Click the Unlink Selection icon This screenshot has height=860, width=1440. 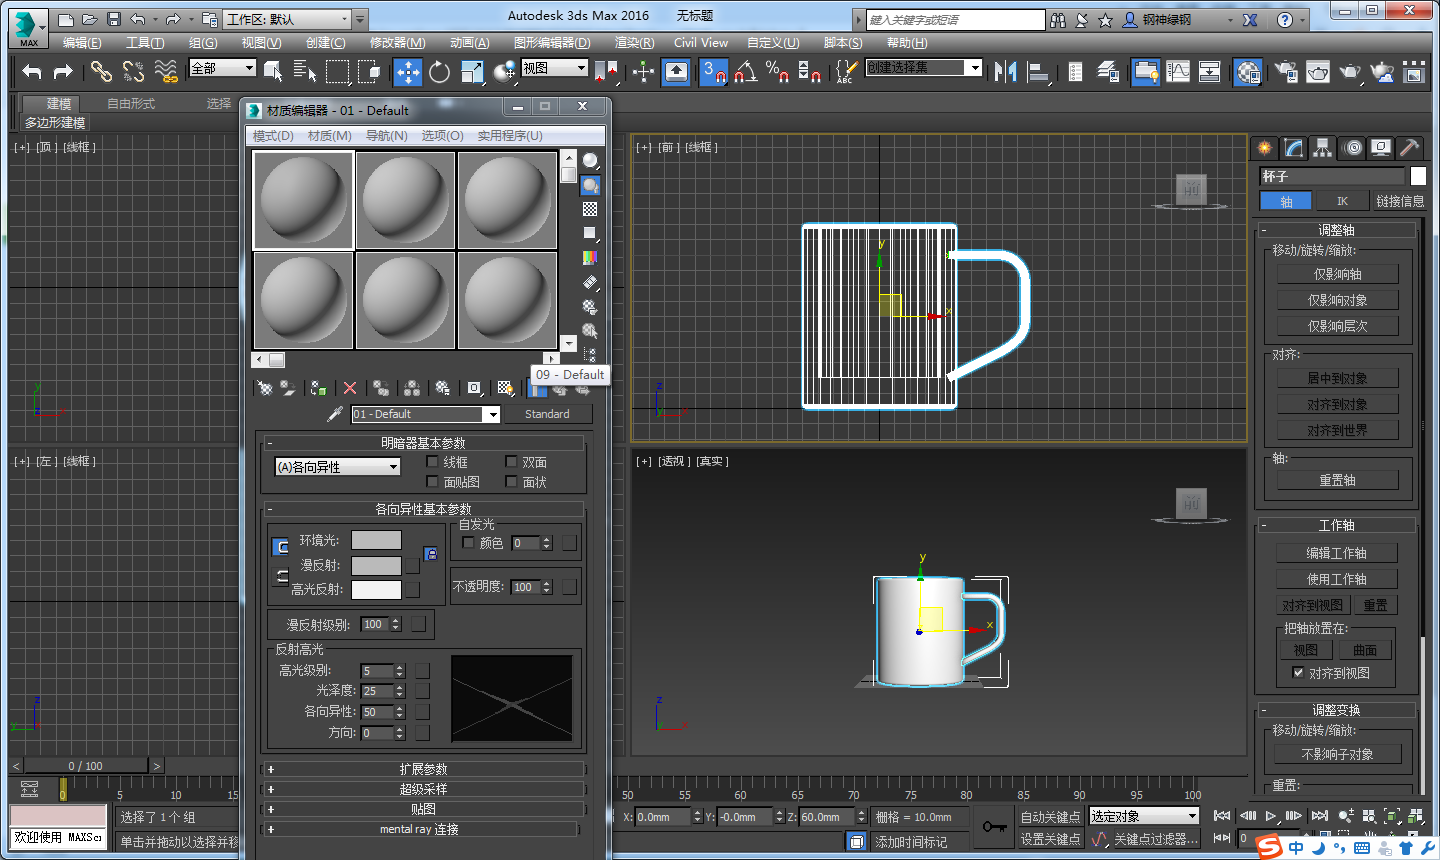point(134,71)
